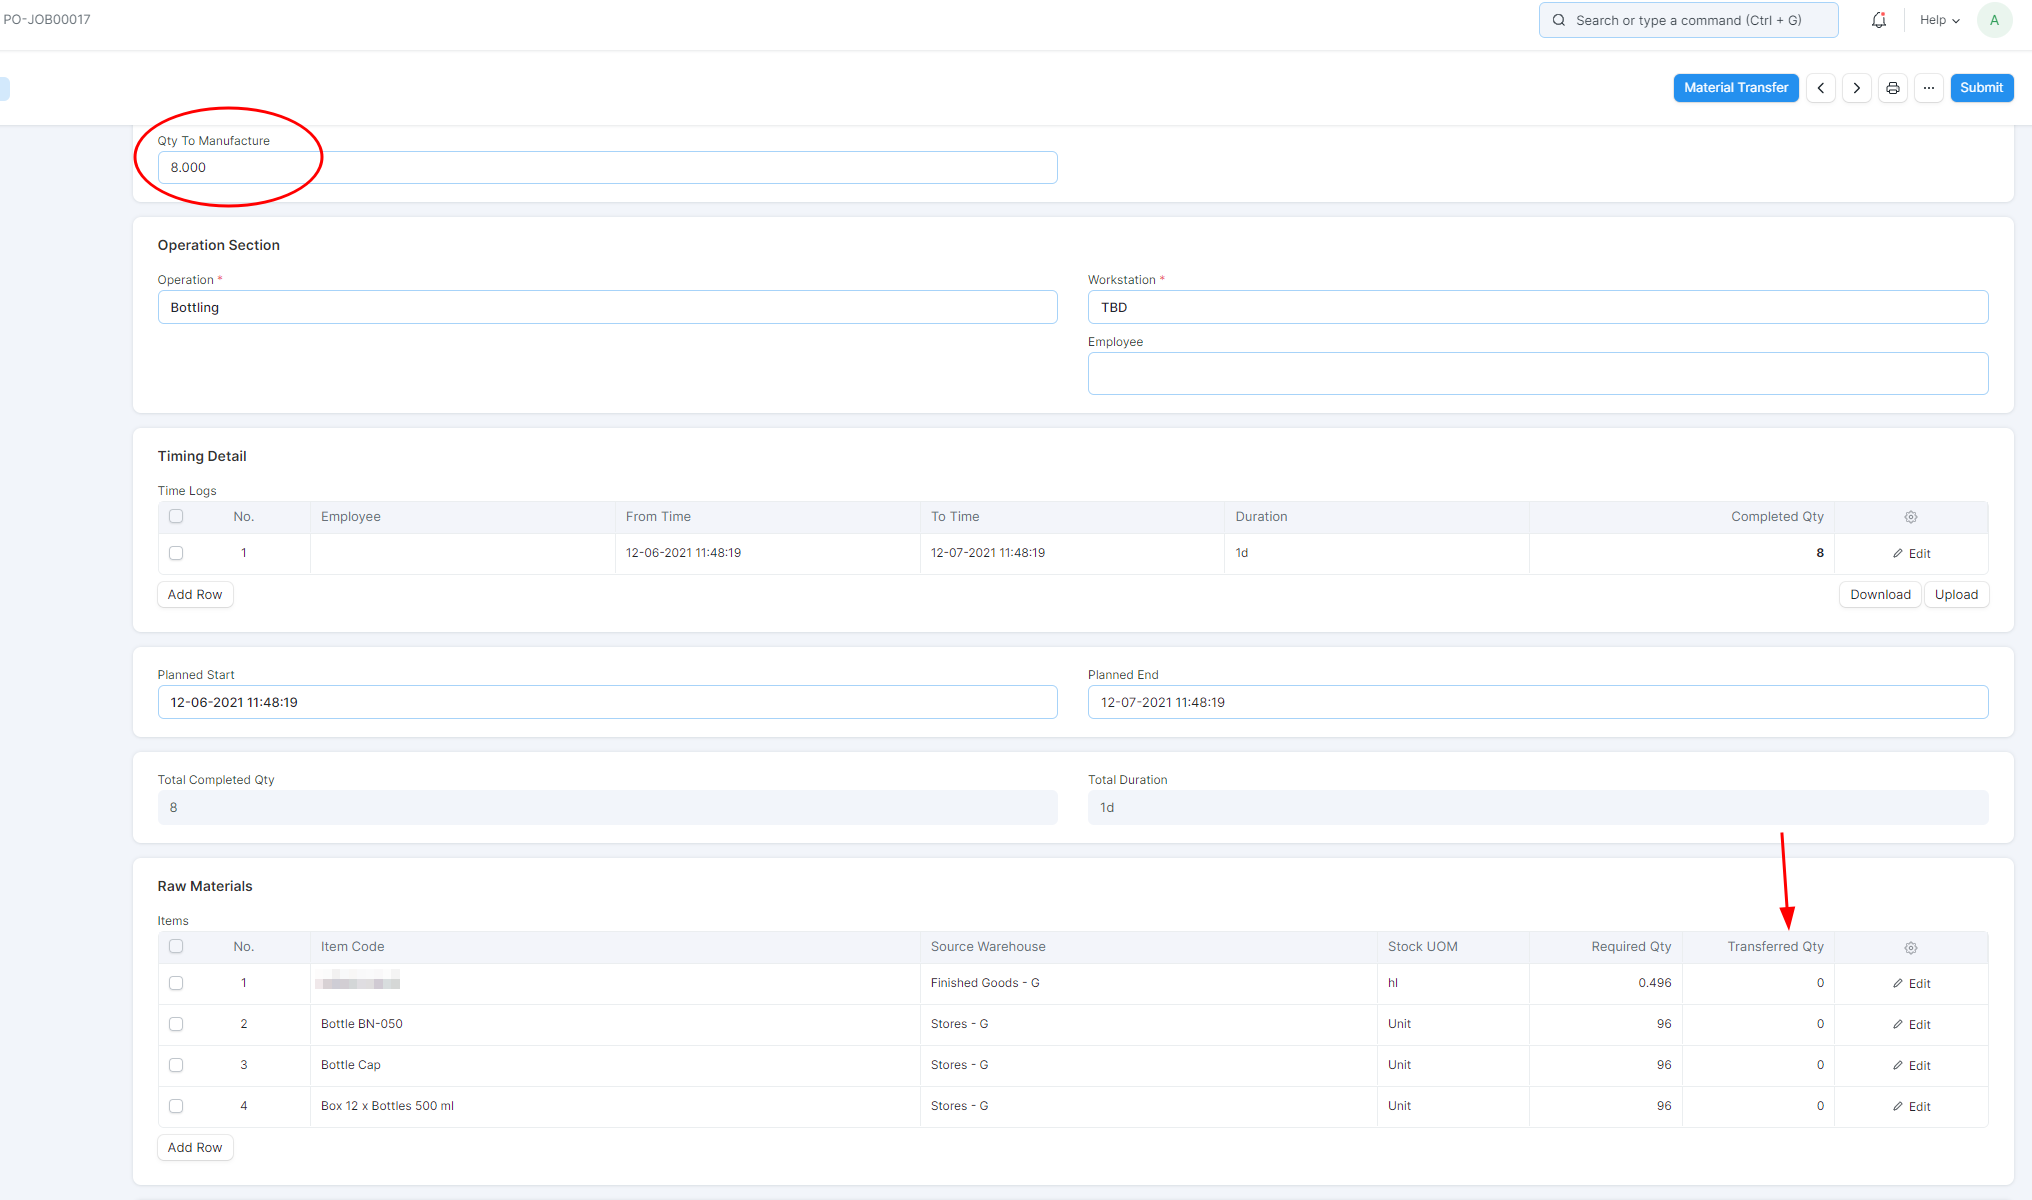
Task: Open Time Logs table settings gear
Action: click(1910, 517)
